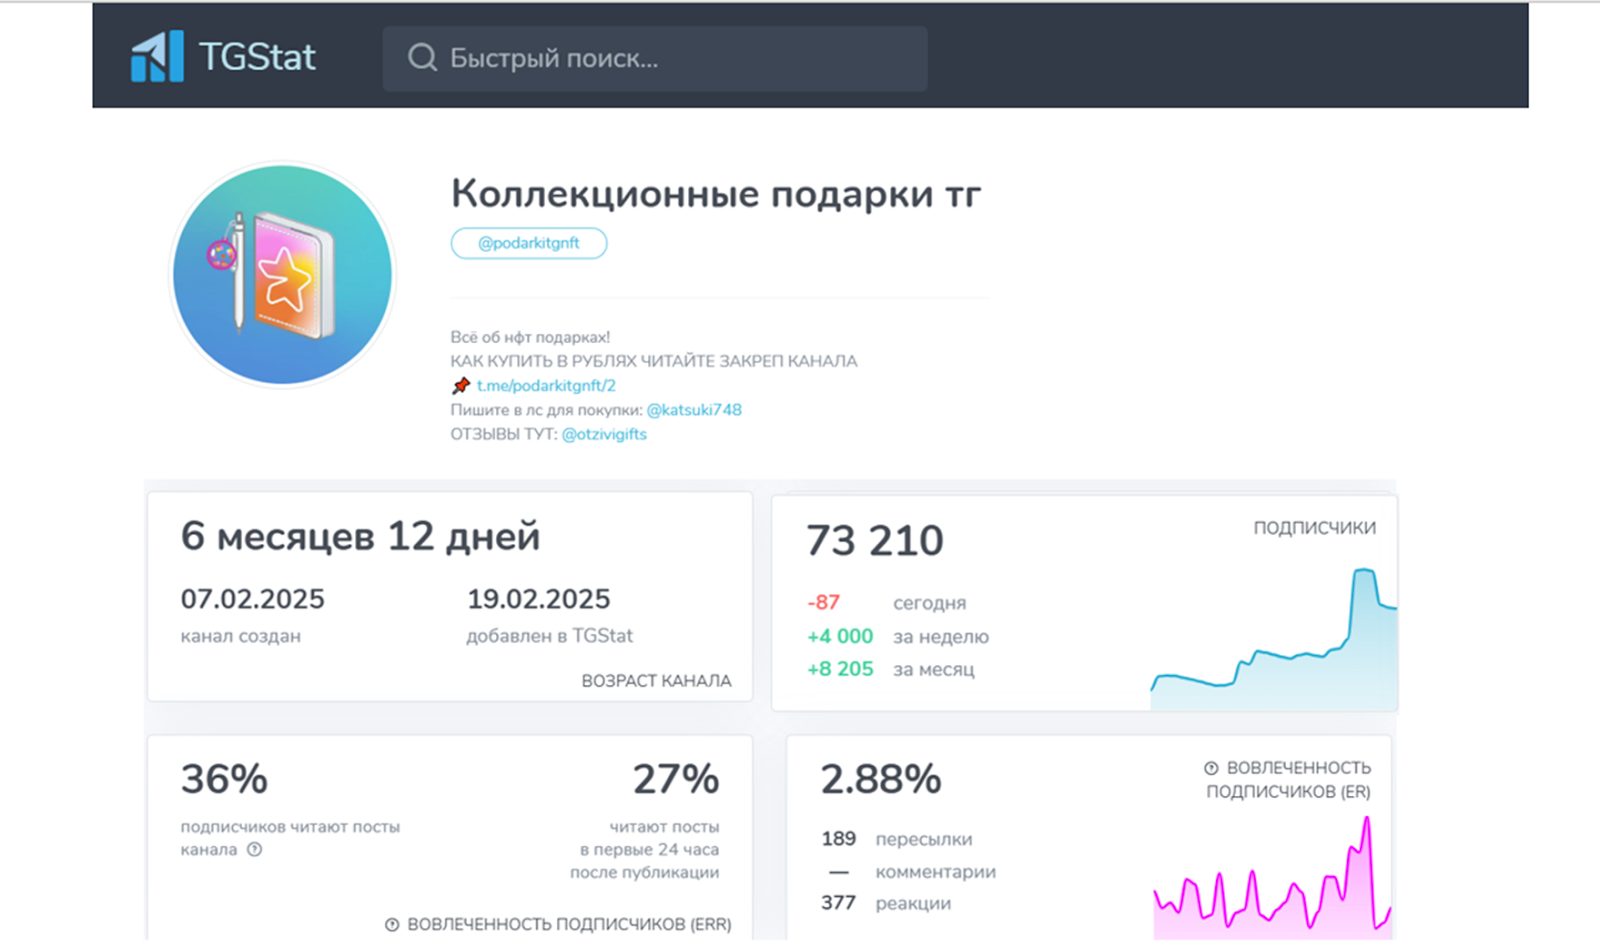The height and width of the screenshot is (947, 1600).
Task: Click the 73 210 subscribers count
Action: [x=875, y=541]
